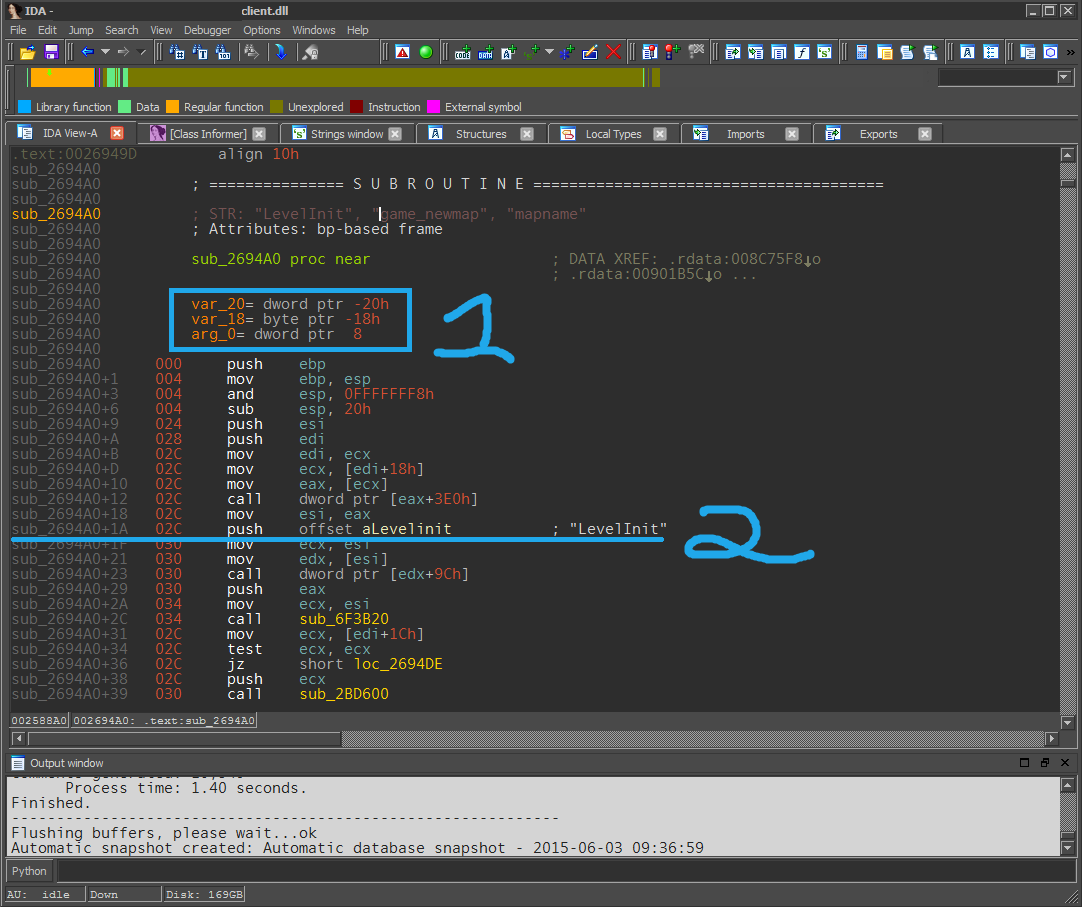Convert to DATA with toolbar icon
1082x907 pixels.
coord(486,52)
